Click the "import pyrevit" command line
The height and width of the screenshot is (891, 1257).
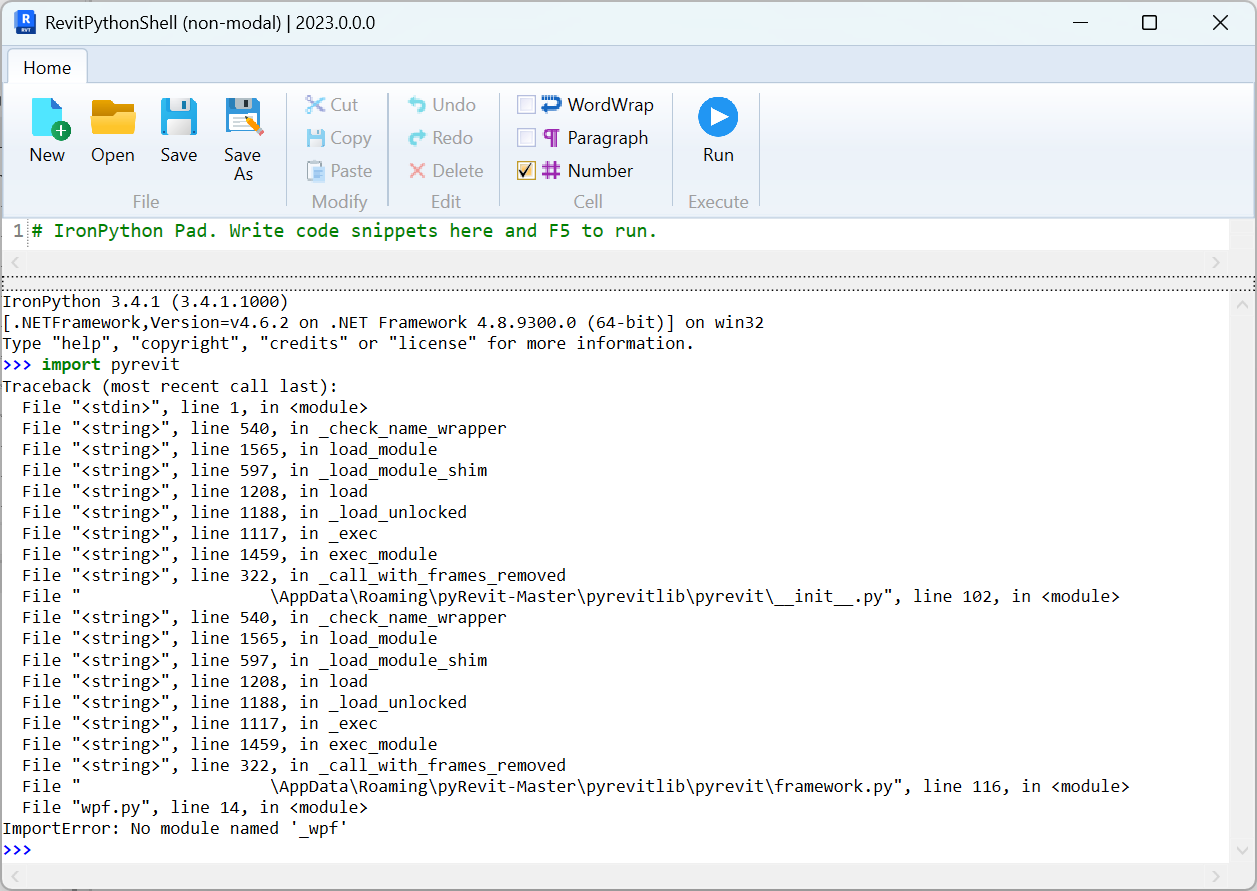pyautogui.click(x=110, y=365)
